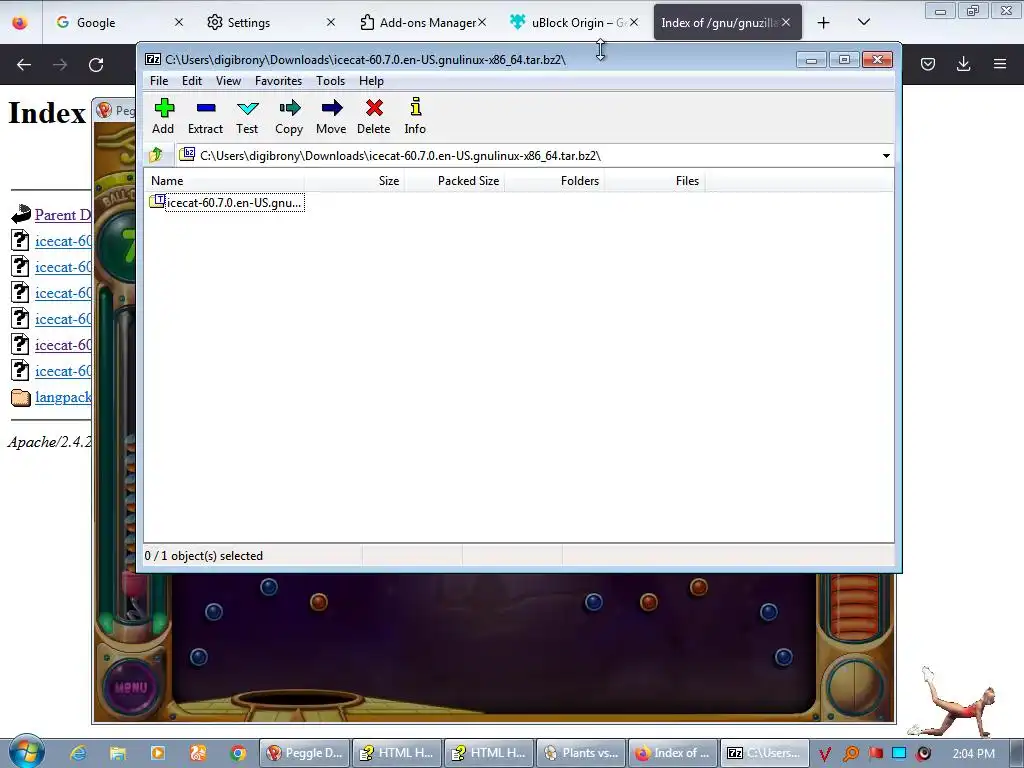Close the Settings tab
This screenshot has height=768, width=1024.
(x=331, y=22)
